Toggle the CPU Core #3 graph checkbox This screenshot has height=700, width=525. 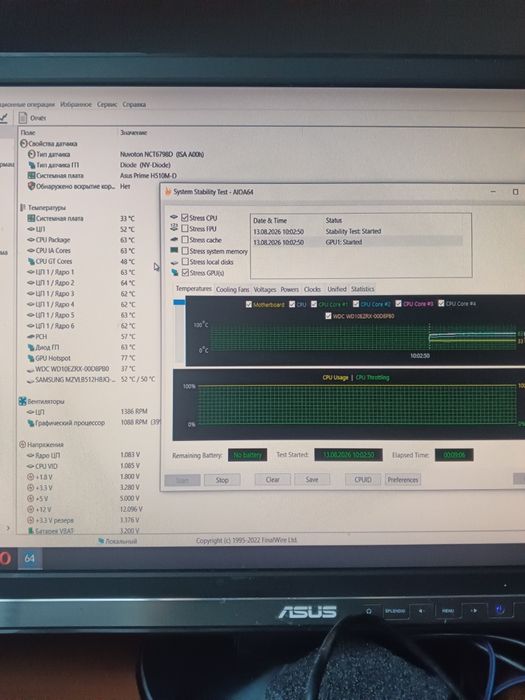point(398,304)
